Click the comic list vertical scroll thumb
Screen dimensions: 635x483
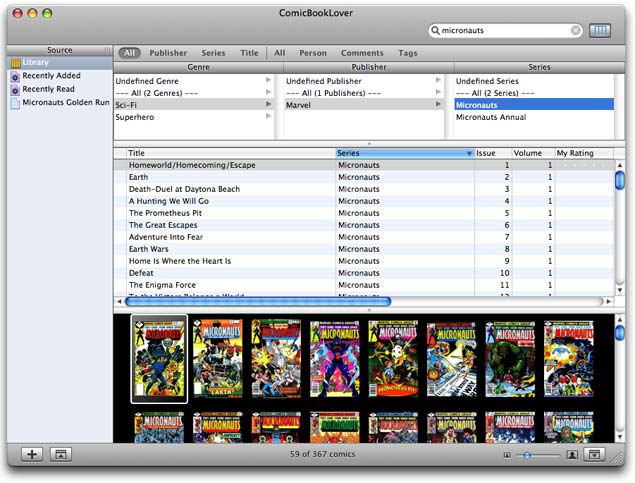619,180
